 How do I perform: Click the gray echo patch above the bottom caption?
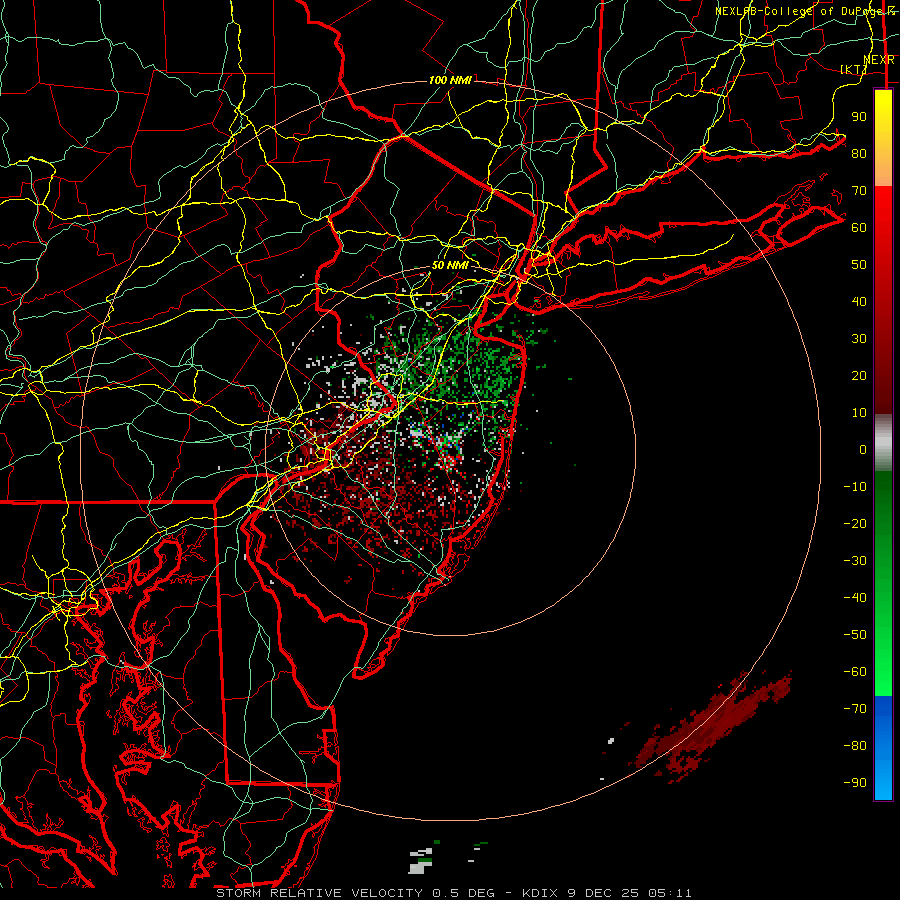tap(422, 860)
